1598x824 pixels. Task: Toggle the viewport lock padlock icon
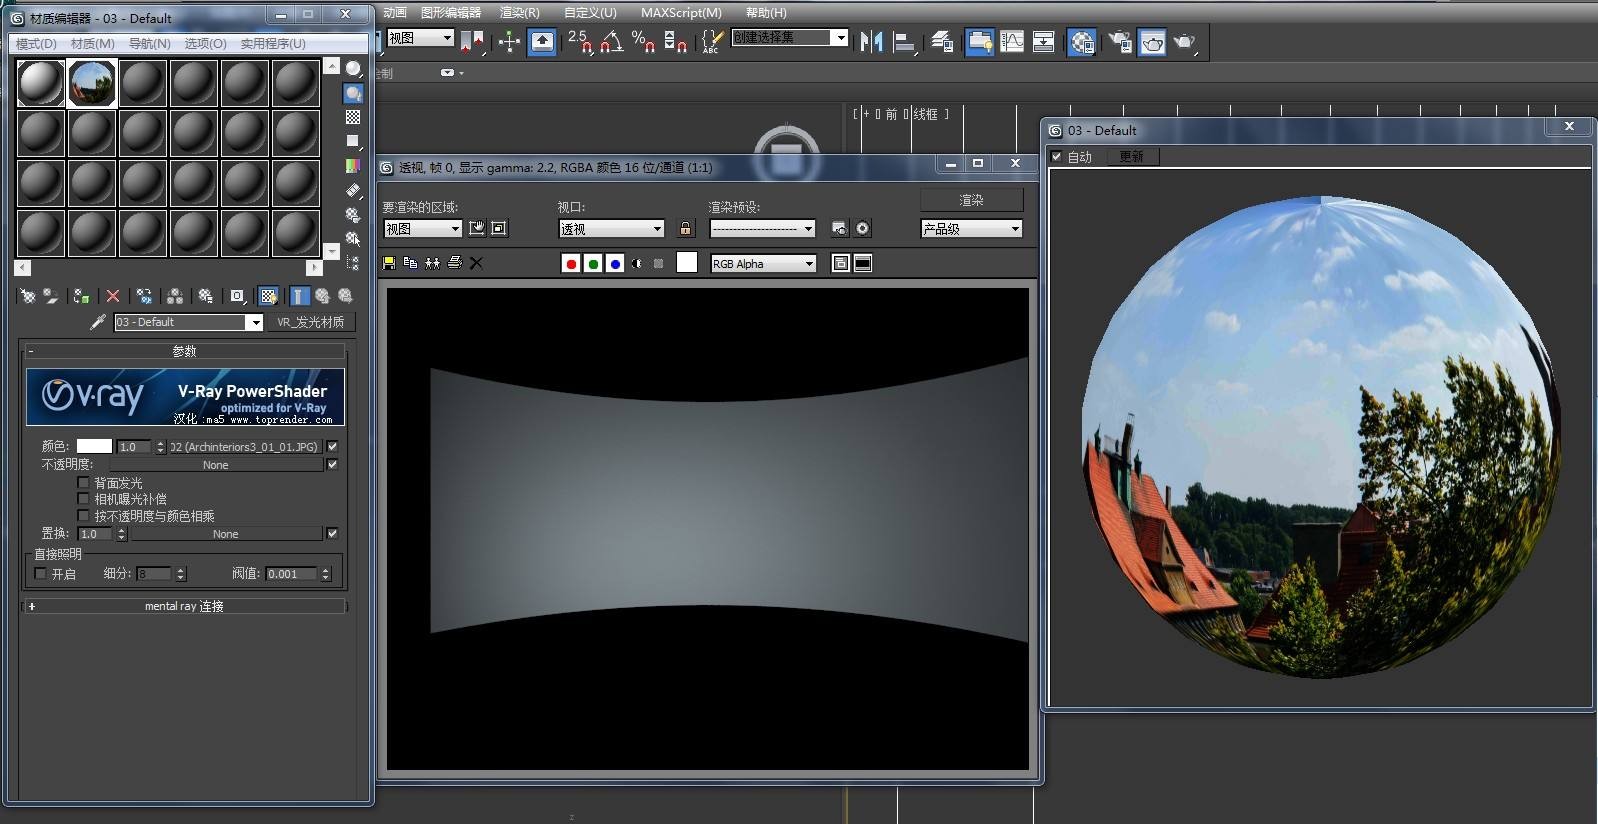(685, 229)
